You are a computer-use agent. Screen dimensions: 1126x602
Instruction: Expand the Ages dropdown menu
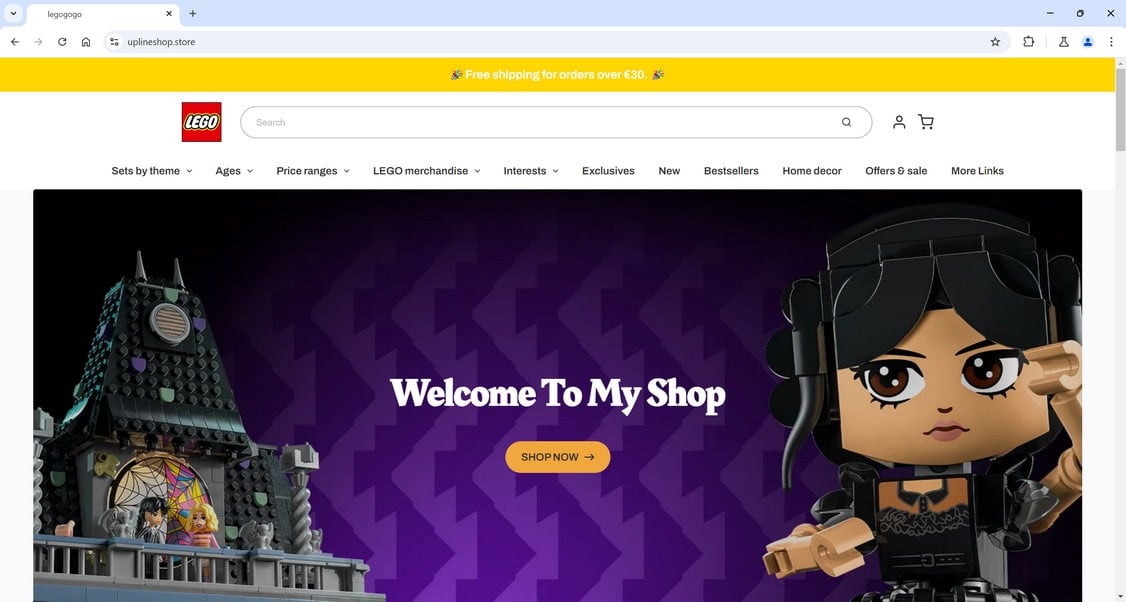[234, 171]
